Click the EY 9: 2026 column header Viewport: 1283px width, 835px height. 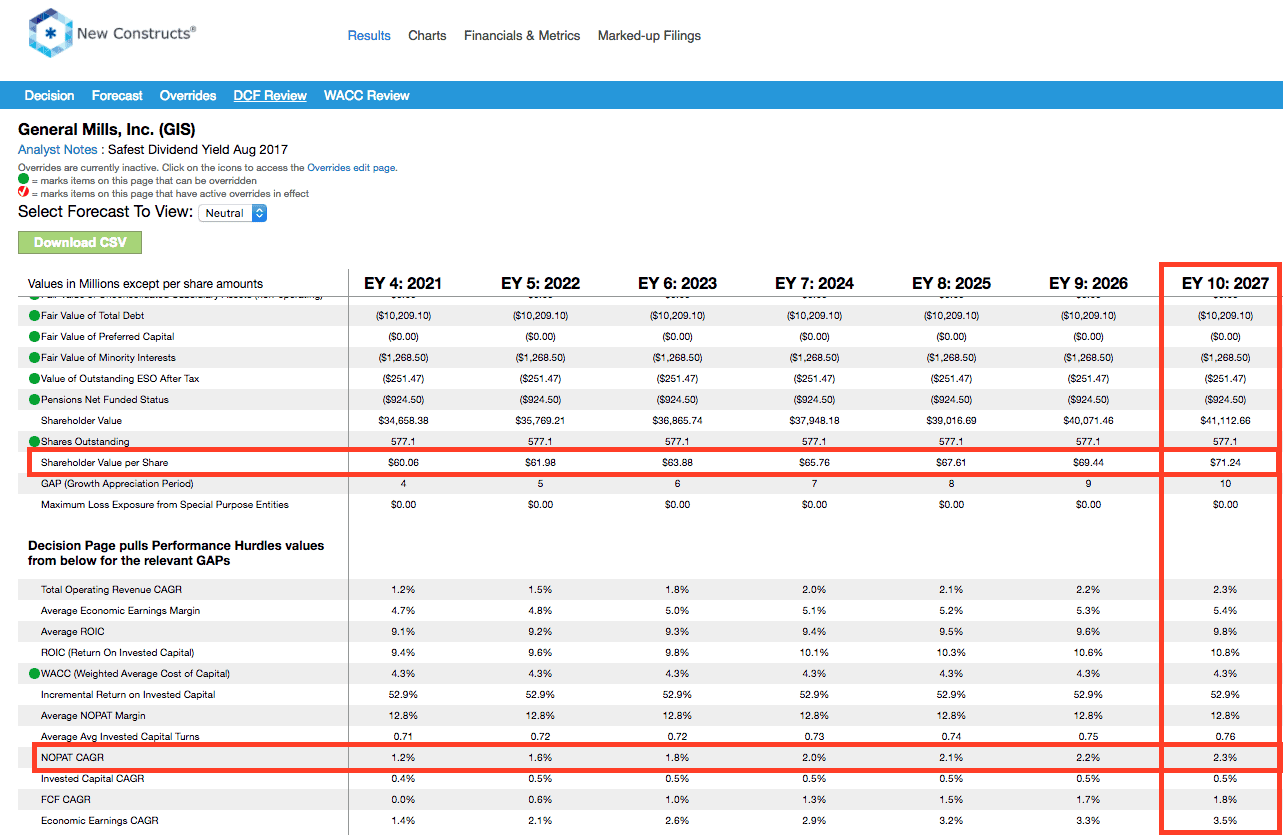(x=1088, y=283)
